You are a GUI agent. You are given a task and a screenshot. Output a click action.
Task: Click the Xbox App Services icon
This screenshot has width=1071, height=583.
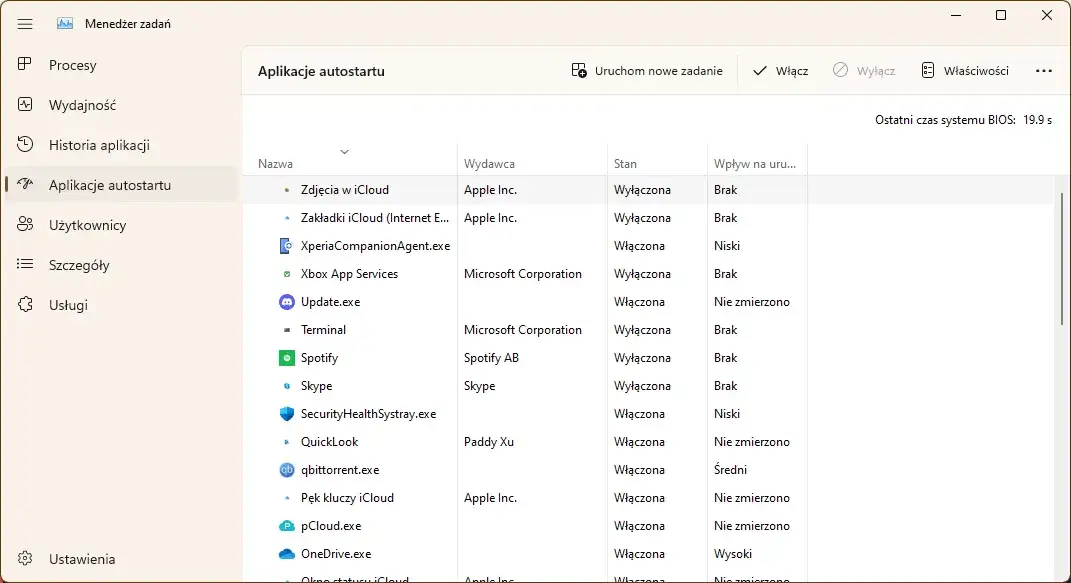[287, 274]
